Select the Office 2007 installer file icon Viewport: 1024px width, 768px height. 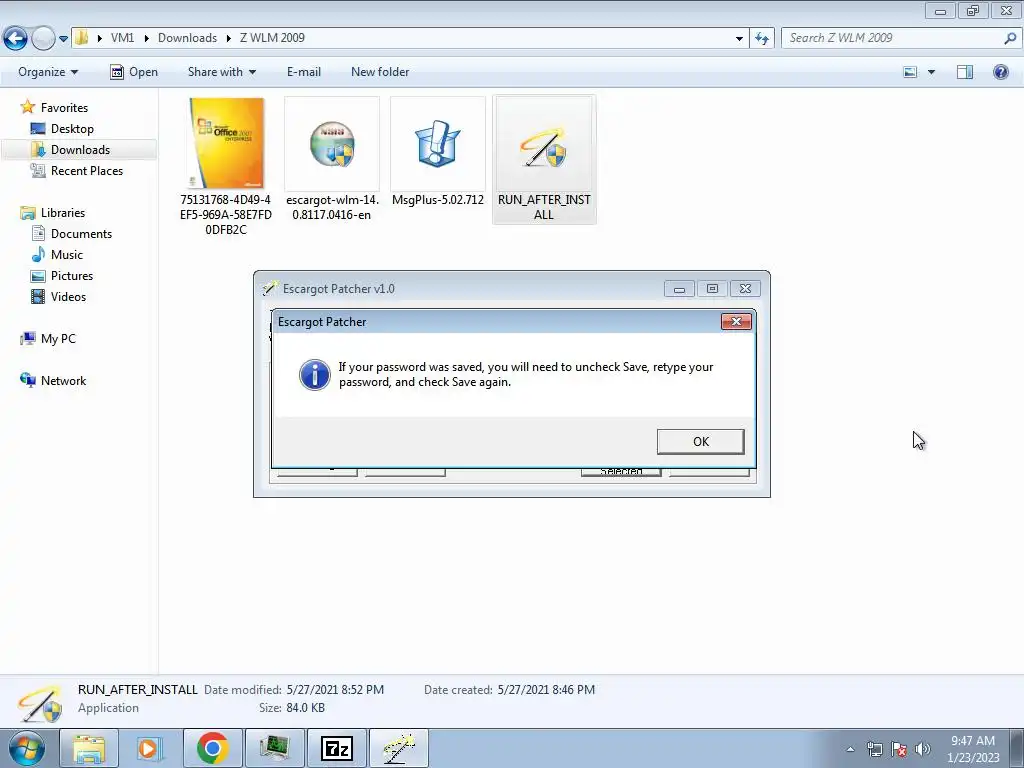(x=226, y=144)
